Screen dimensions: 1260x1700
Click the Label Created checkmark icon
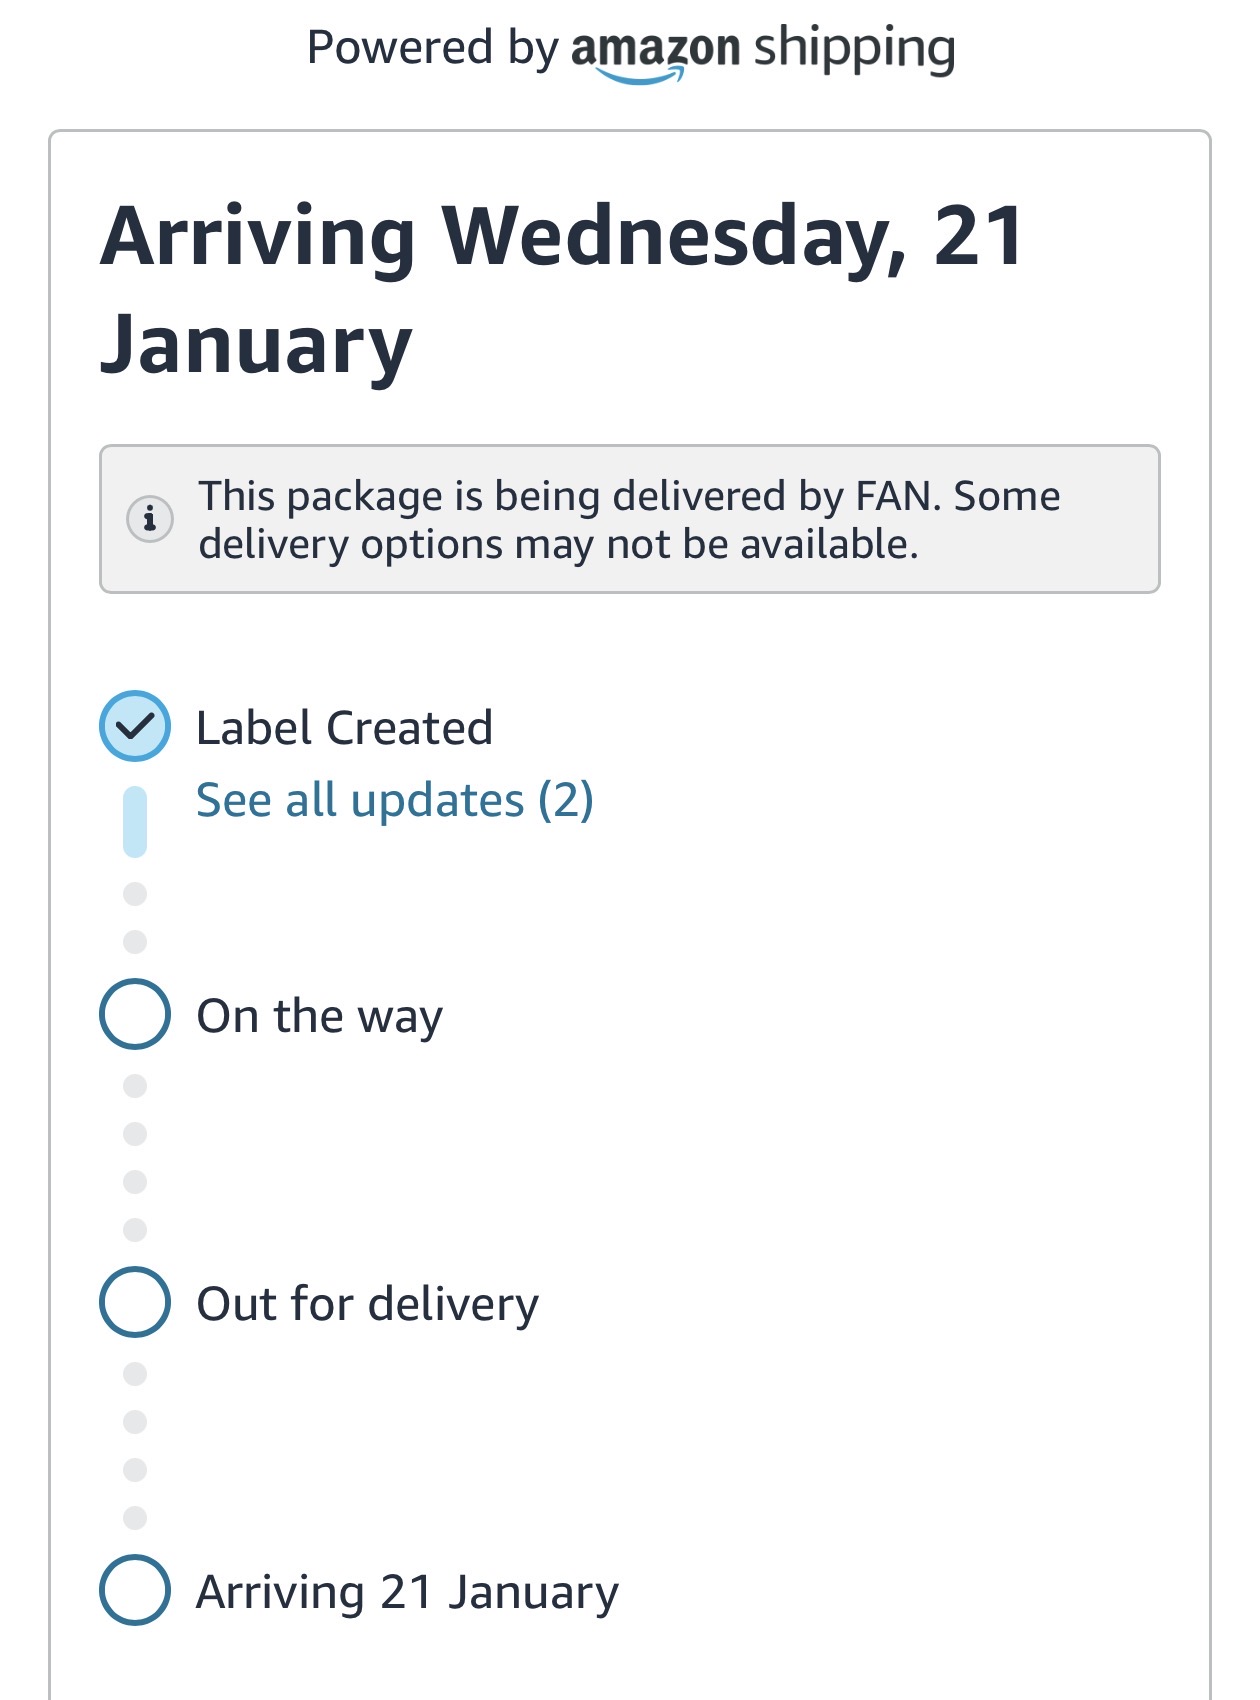(x=135, y=726)
